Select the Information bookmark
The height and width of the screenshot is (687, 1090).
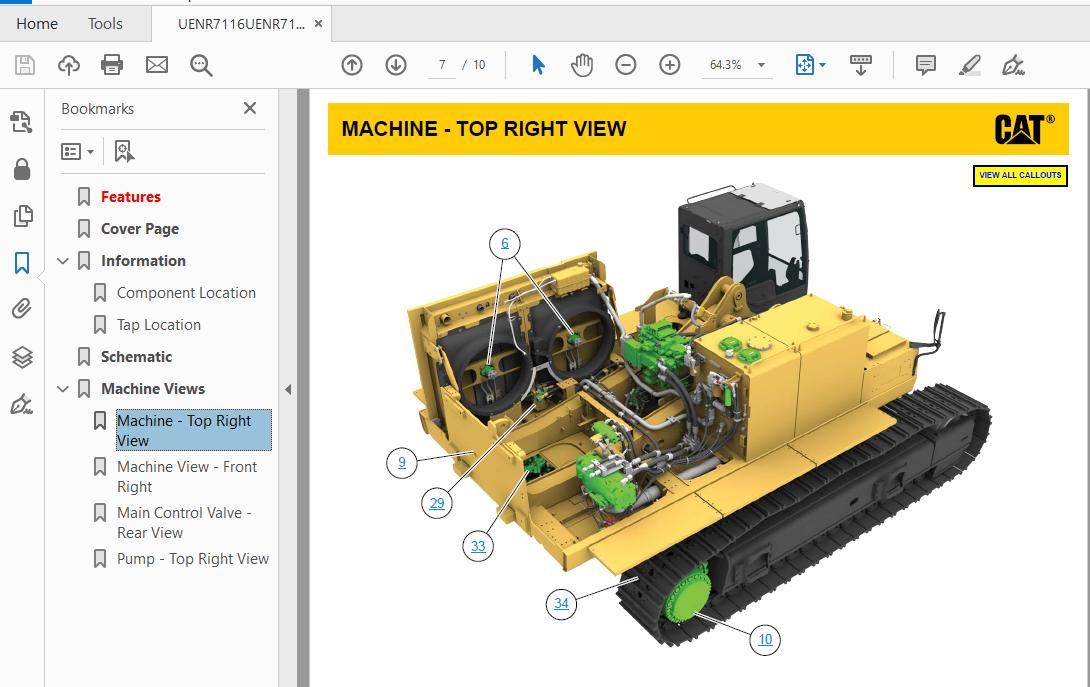[x=143, y=261]
